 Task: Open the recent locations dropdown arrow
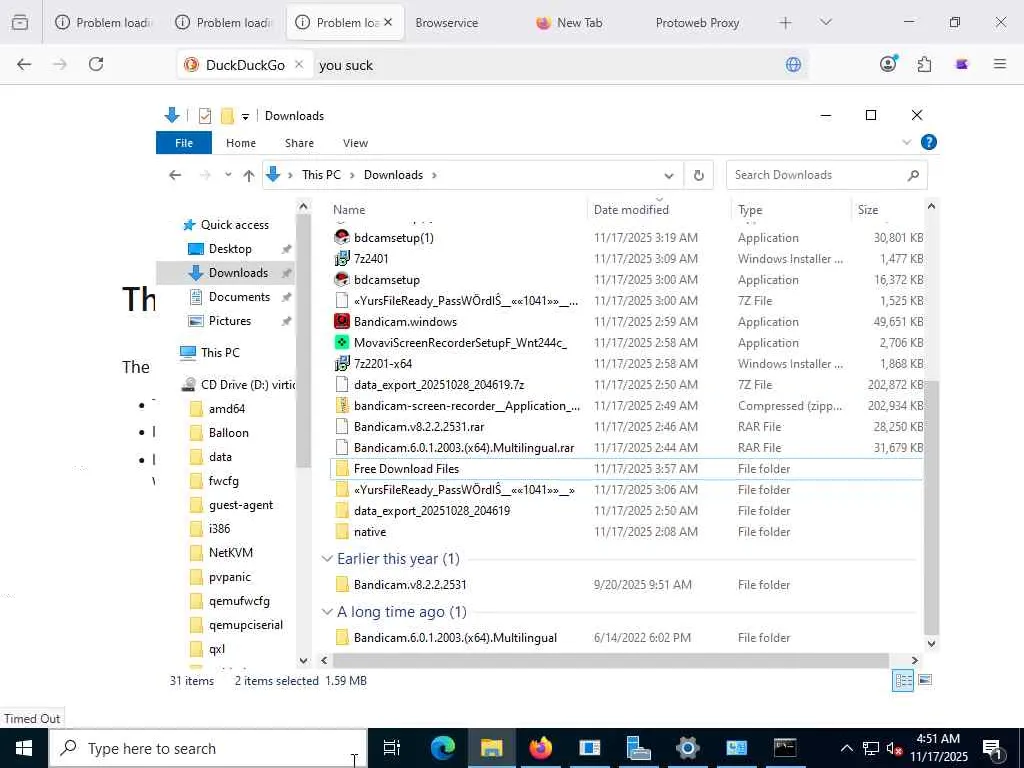(x=228, y=175)
